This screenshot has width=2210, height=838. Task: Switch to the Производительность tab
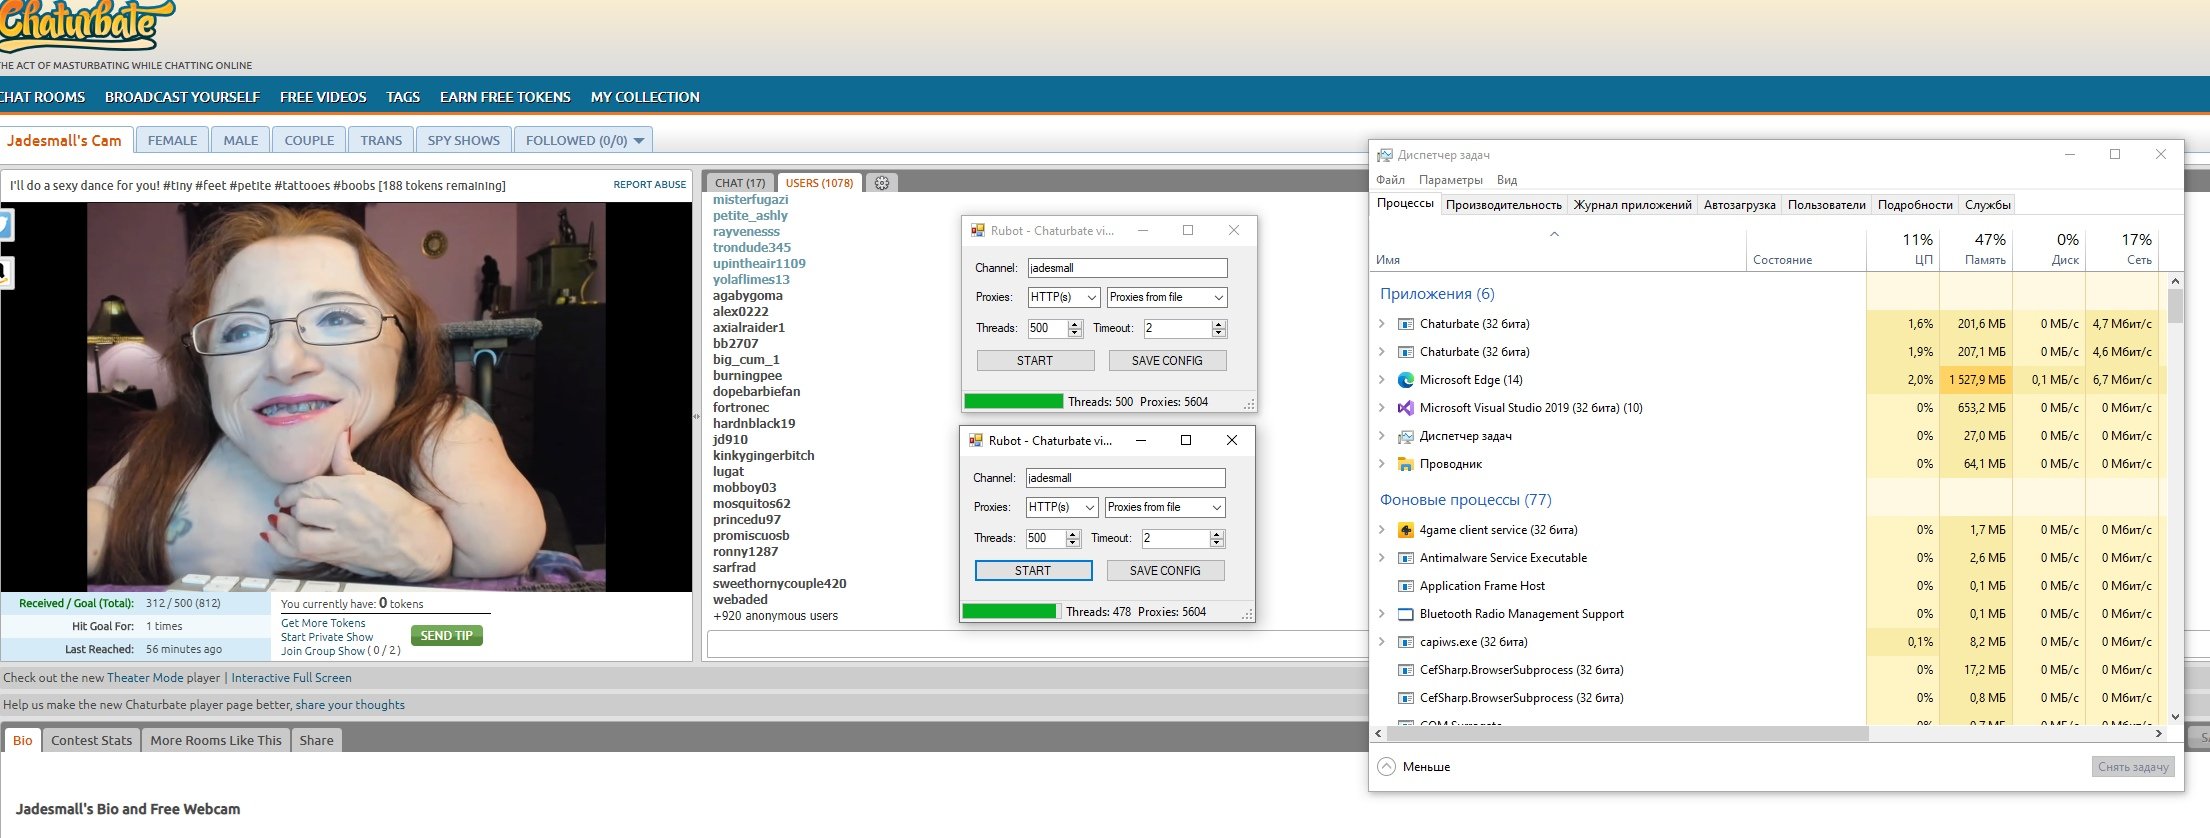(1503, 205)
